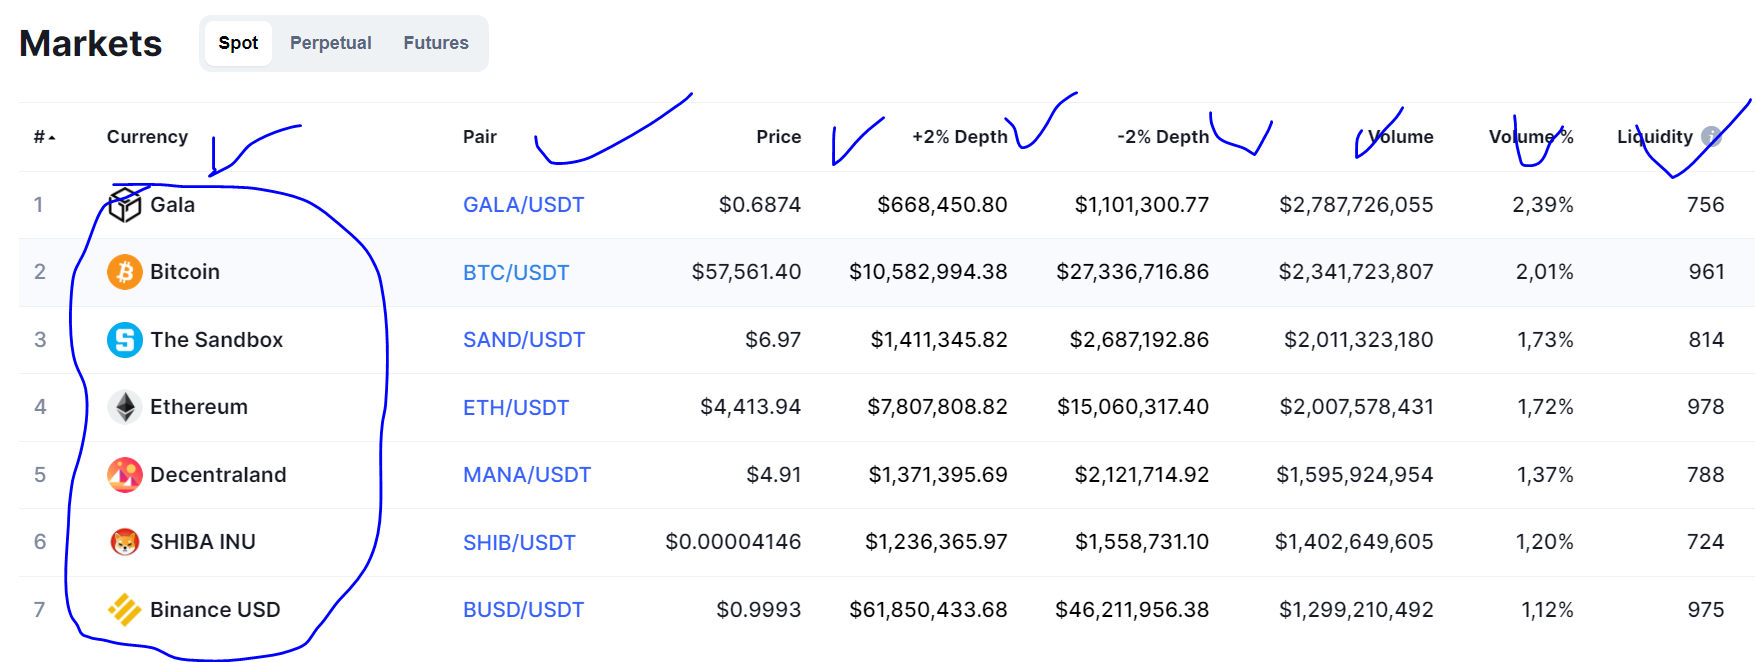Image resolution: width=1755 pixels, height=662 pixels.
Task: Open the SAND/USDT pair link
Action: 524,340
